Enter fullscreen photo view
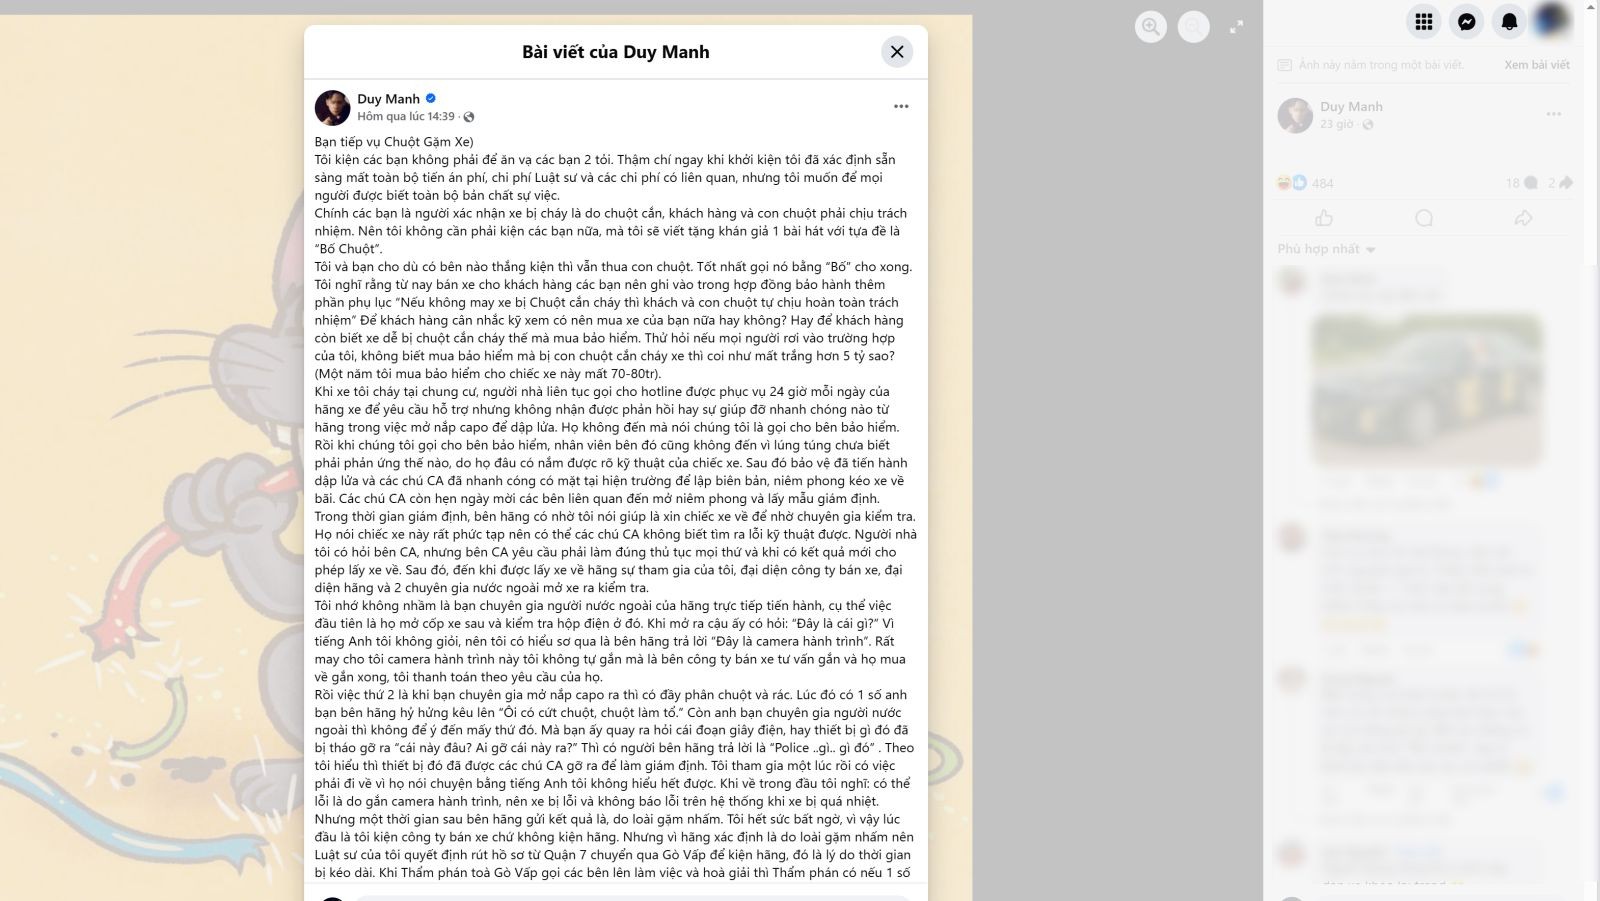Viewport: 1600px width, 901px height. point(1237,27)
